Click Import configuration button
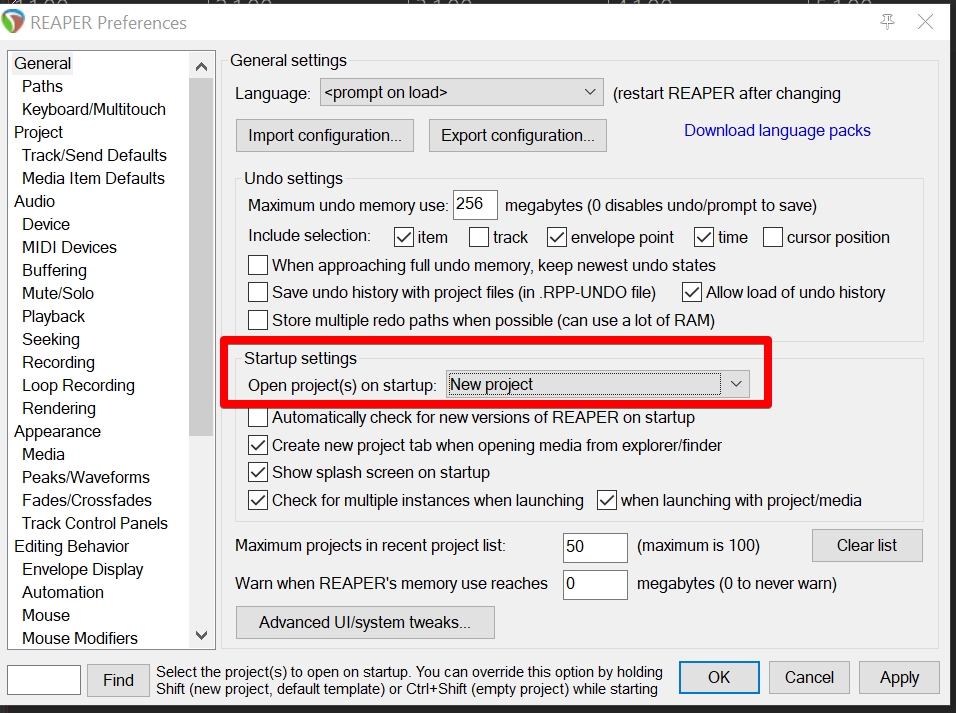956x713 pixels. [x=324, y=135]
